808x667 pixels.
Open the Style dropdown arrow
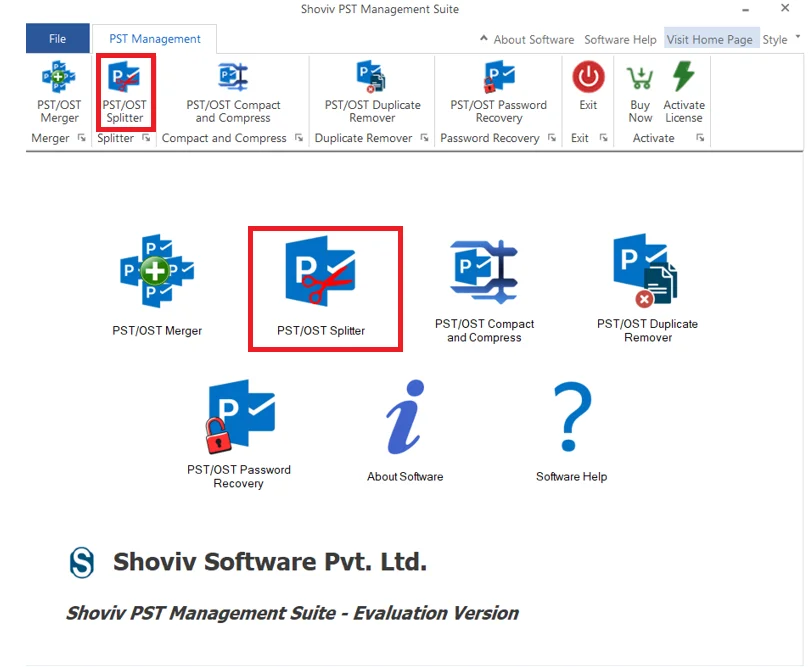(x=798, y=37)
